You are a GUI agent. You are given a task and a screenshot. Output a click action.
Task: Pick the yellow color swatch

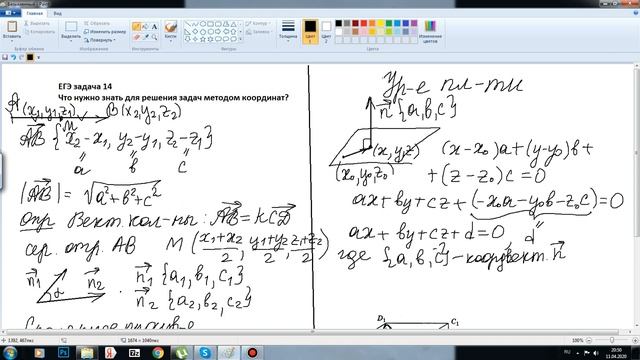pos(380,23)
